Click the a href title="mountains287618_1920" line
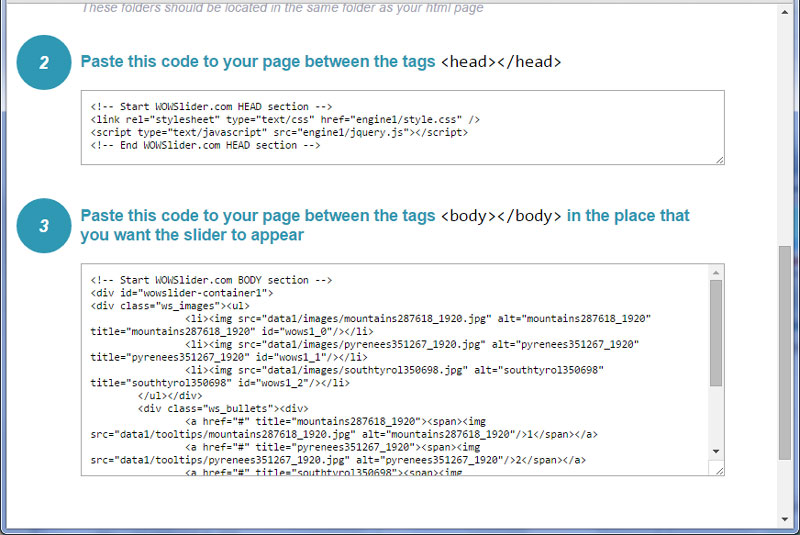Viewport: 800px width, 535px height. click(335, 421)
